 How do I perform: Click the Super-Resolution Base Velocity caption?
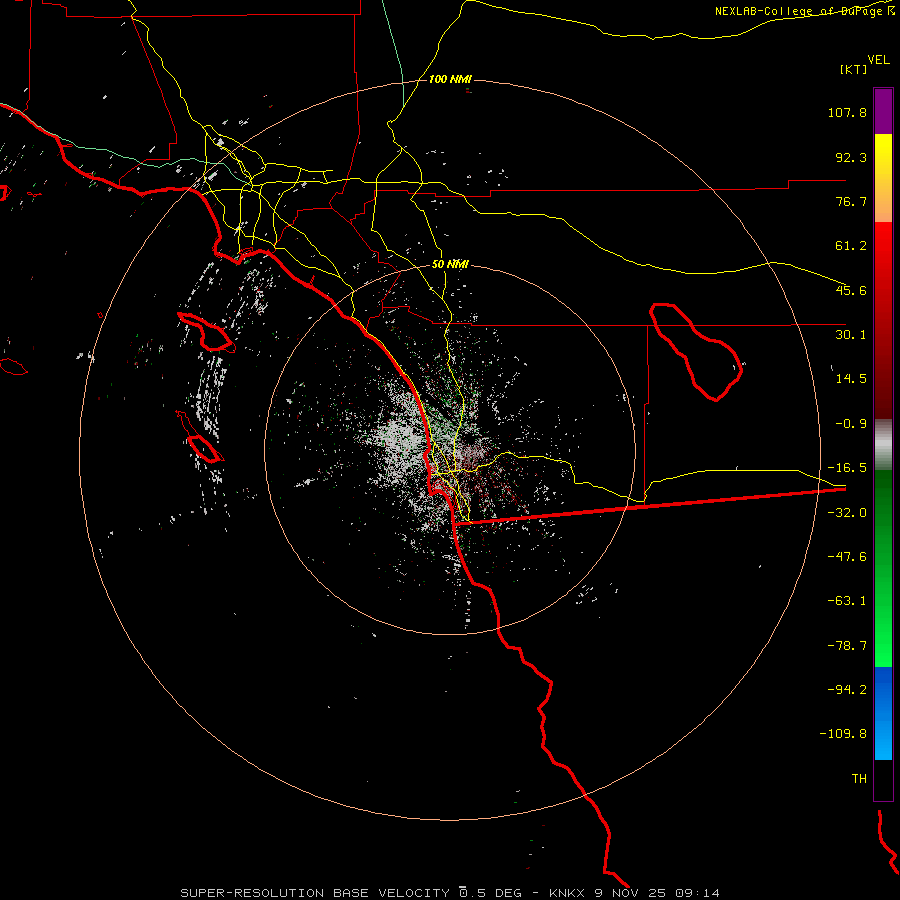(x=449, y=893)
